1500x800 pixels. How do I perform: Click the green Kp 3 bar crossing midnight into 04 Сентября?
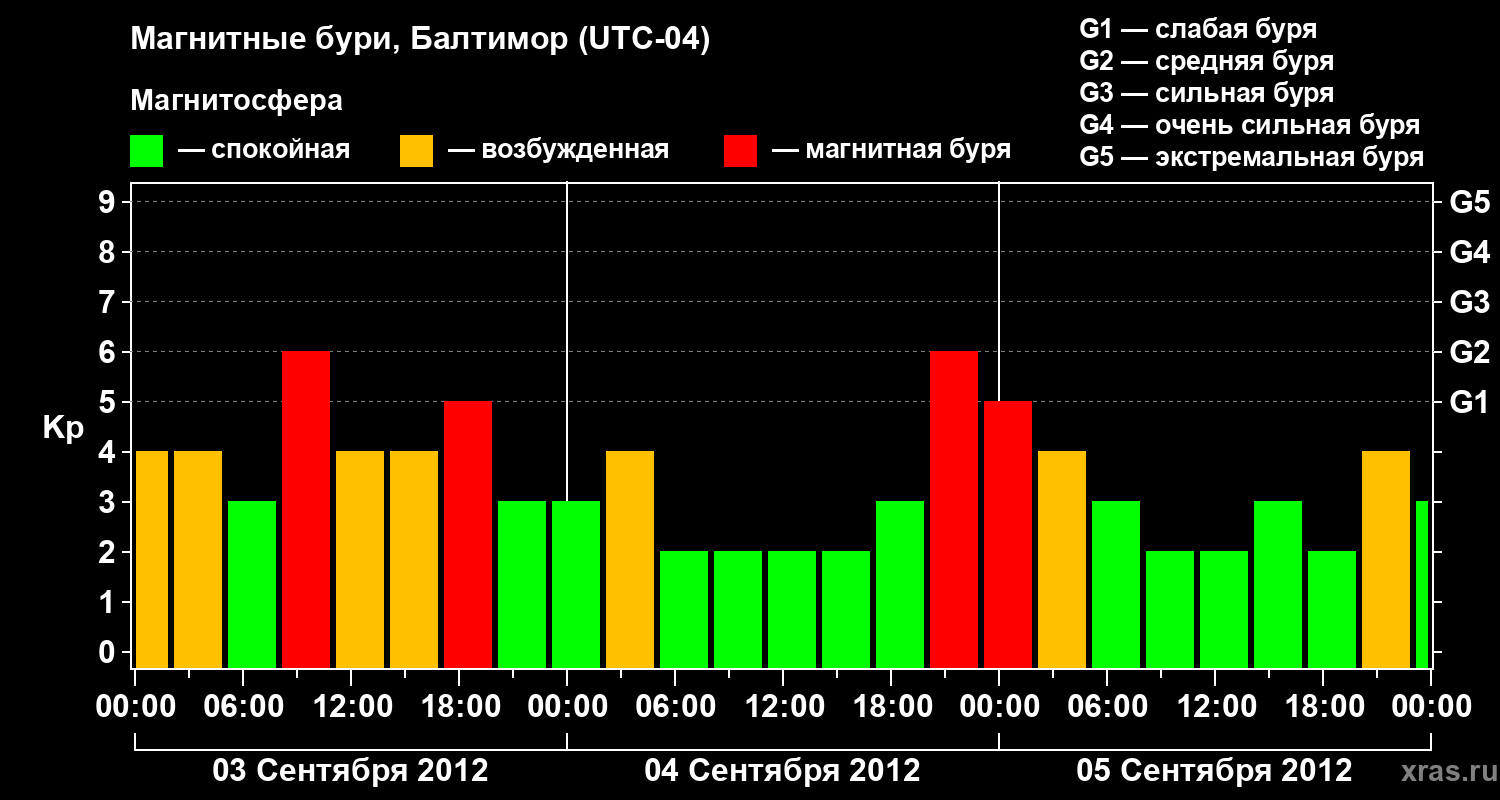576,584
